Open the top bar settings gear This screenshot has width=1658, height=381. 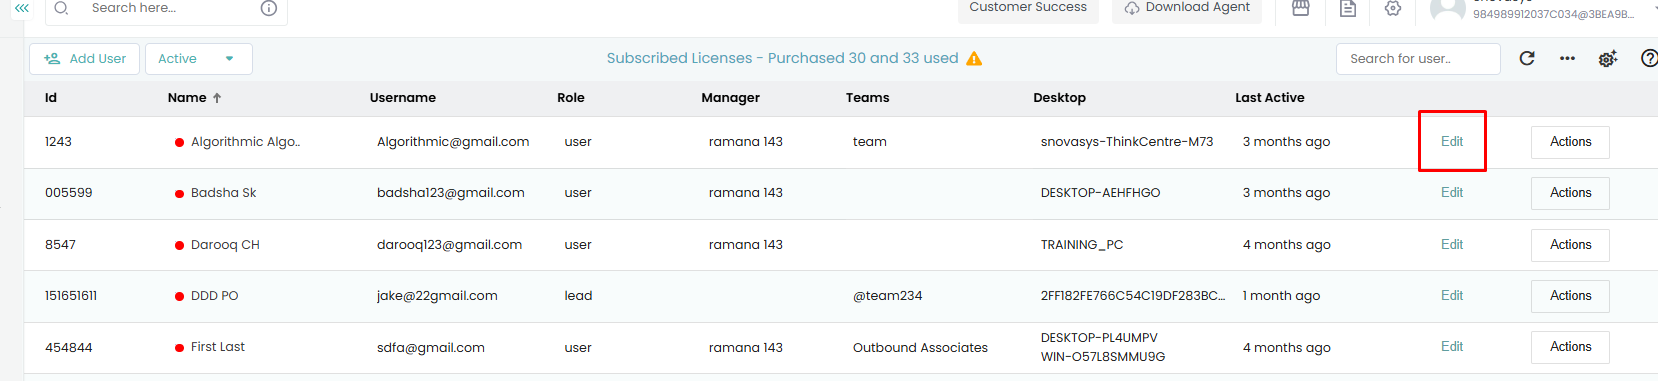[1393, 8]
